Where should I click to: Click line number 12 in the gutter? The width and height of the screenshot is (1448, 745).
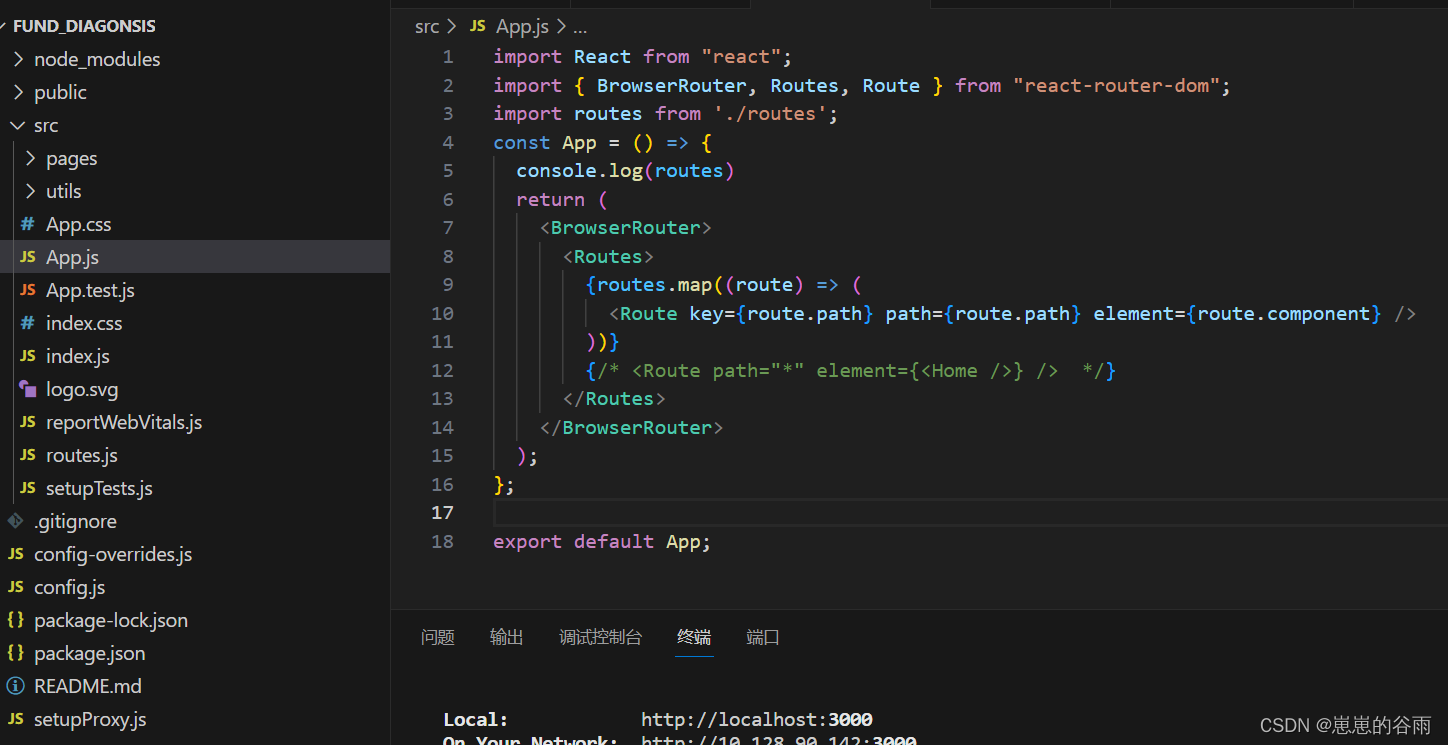[x=442, y=370]
